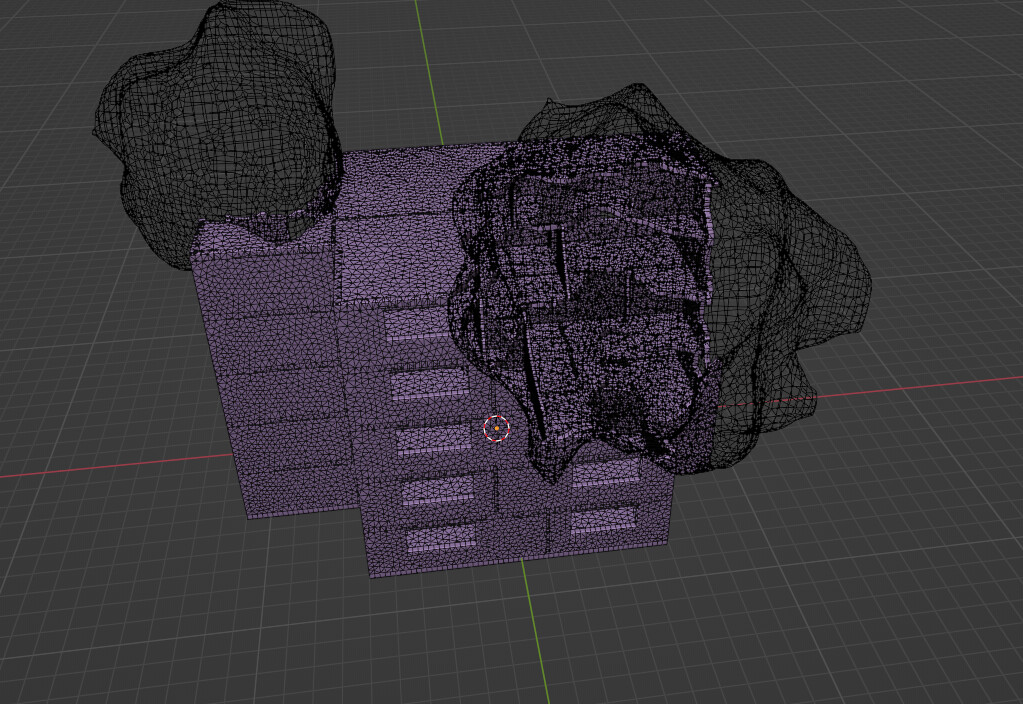Click the 3D cursor on the building facade
1023x704 pixels.
click(496, 428)
